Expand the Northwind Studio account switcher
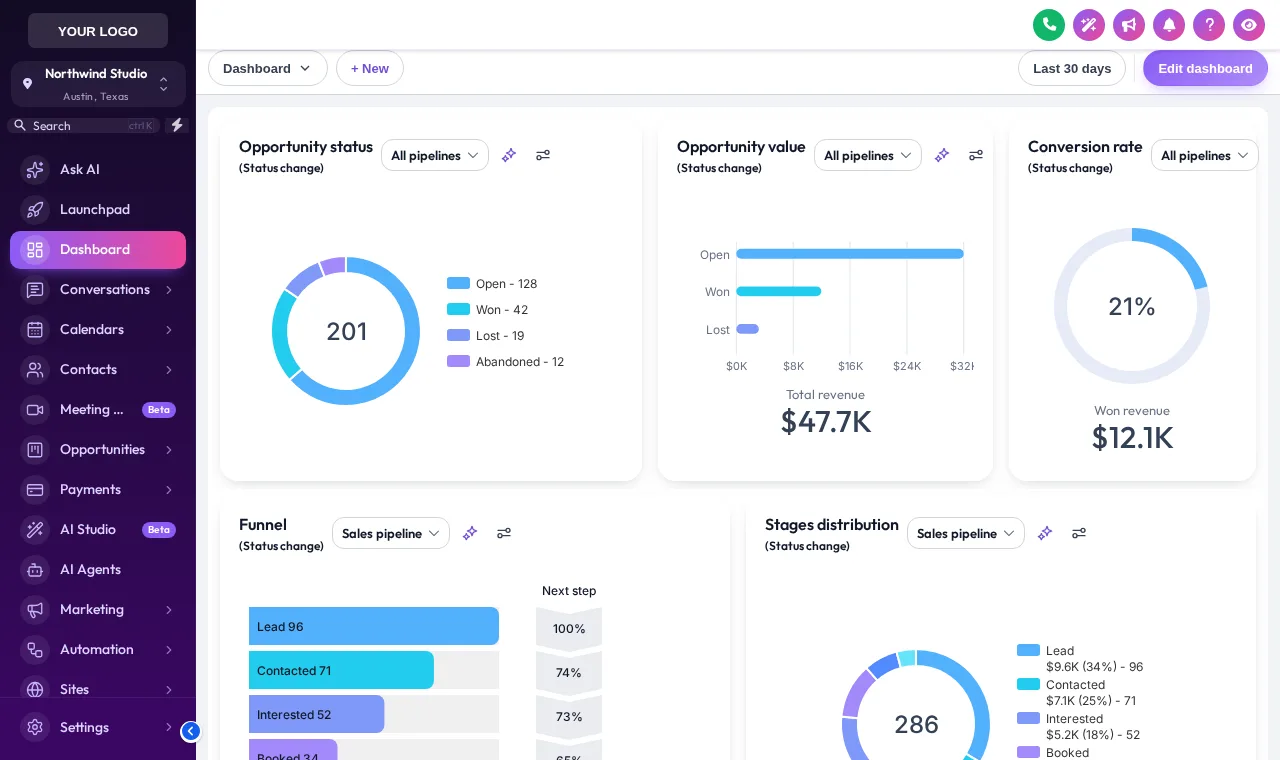Image resolution: width=1280 pixels, height=760 pixels. 98,84
